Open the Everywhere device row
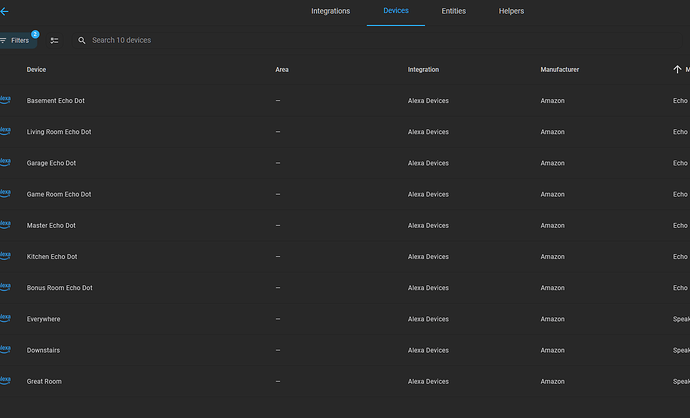The height and width of the screenshot is (418, 690). (x=345, y=319)
